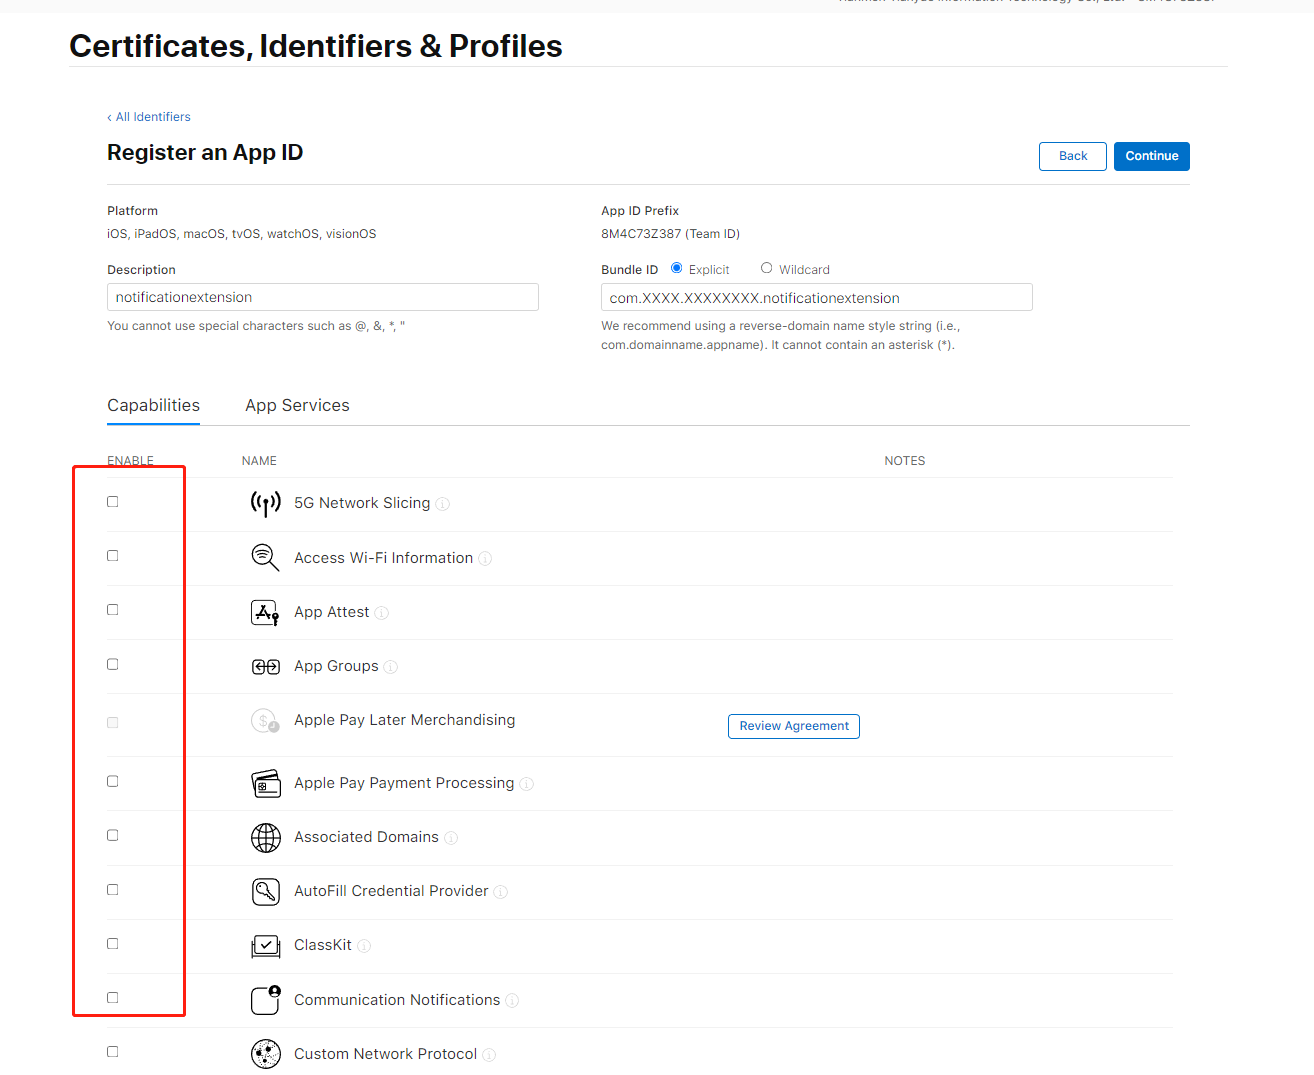Click the Custom Network Protocol icon

[x=265, y=1053]
